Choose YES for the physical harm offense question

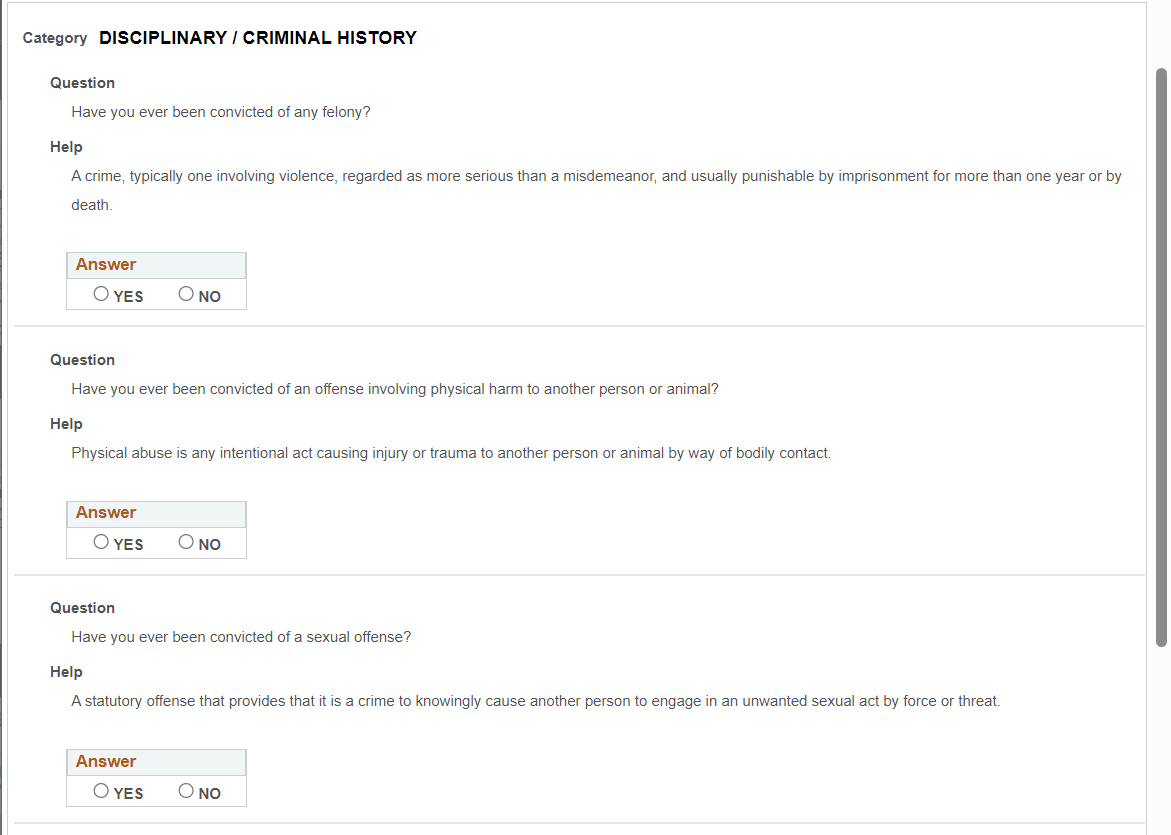tap(102, 542)
